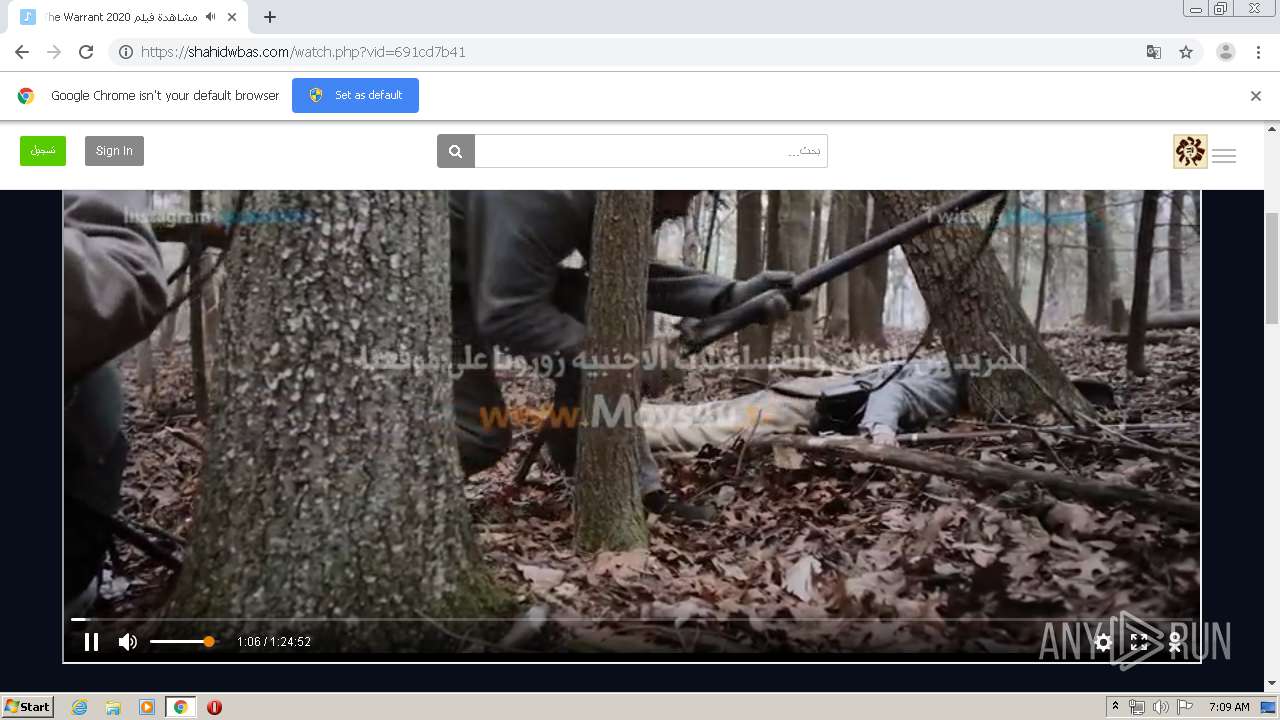Select The Warrant 2020 browser tab
Screen dimensions: 1280x720
point(130,17)
